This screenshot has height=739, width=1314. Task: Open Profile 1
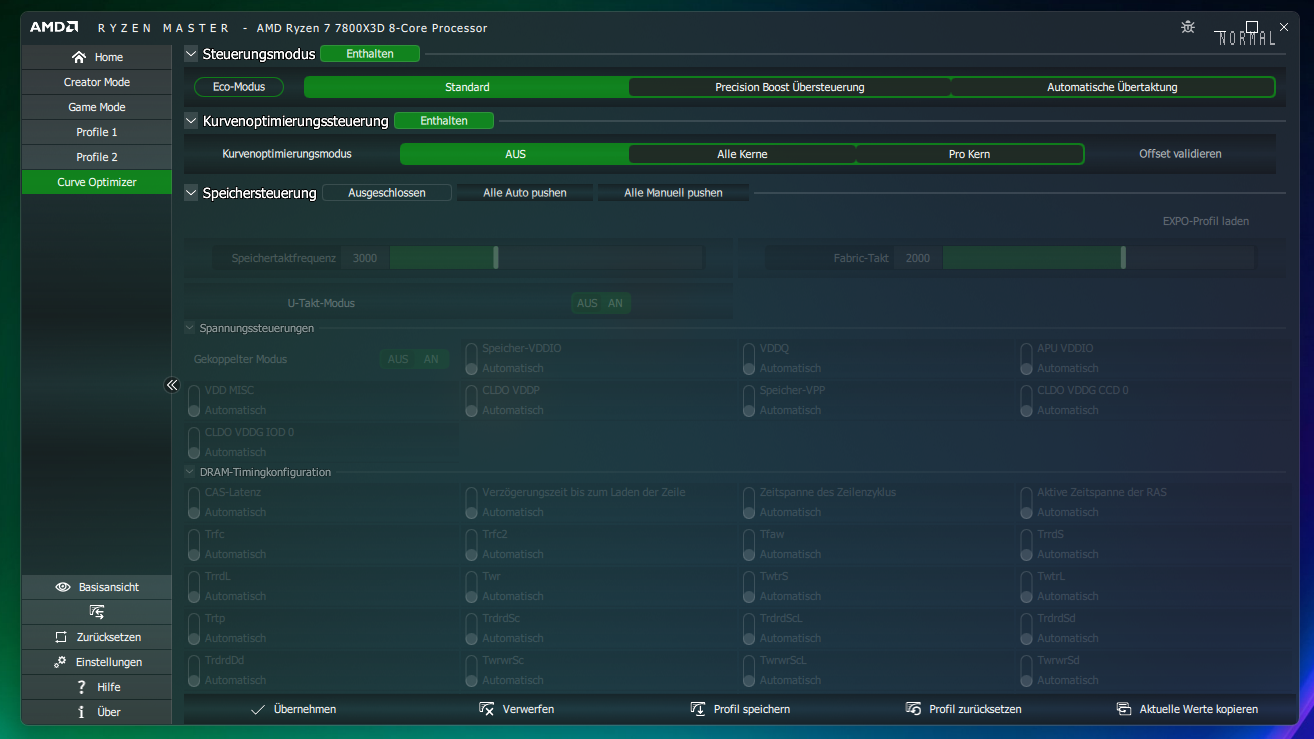point(97,132)
